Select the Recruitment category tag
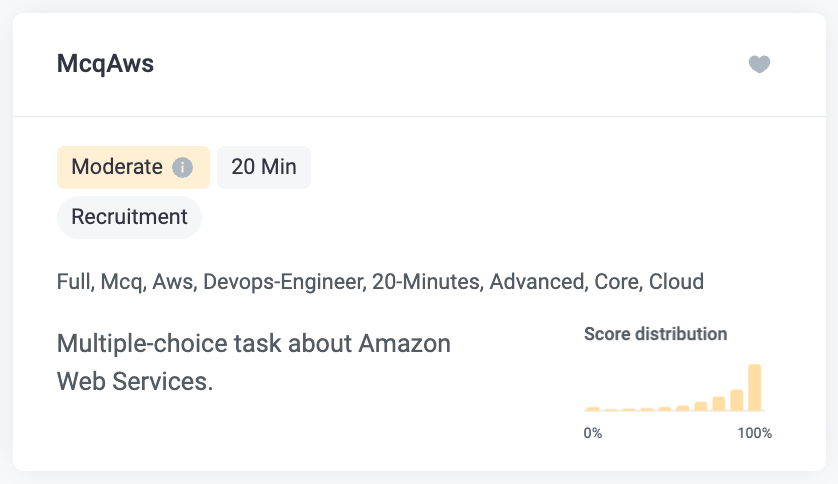Image resolution: width=838 pixels, height=484 pixels. tap(129, 217)
